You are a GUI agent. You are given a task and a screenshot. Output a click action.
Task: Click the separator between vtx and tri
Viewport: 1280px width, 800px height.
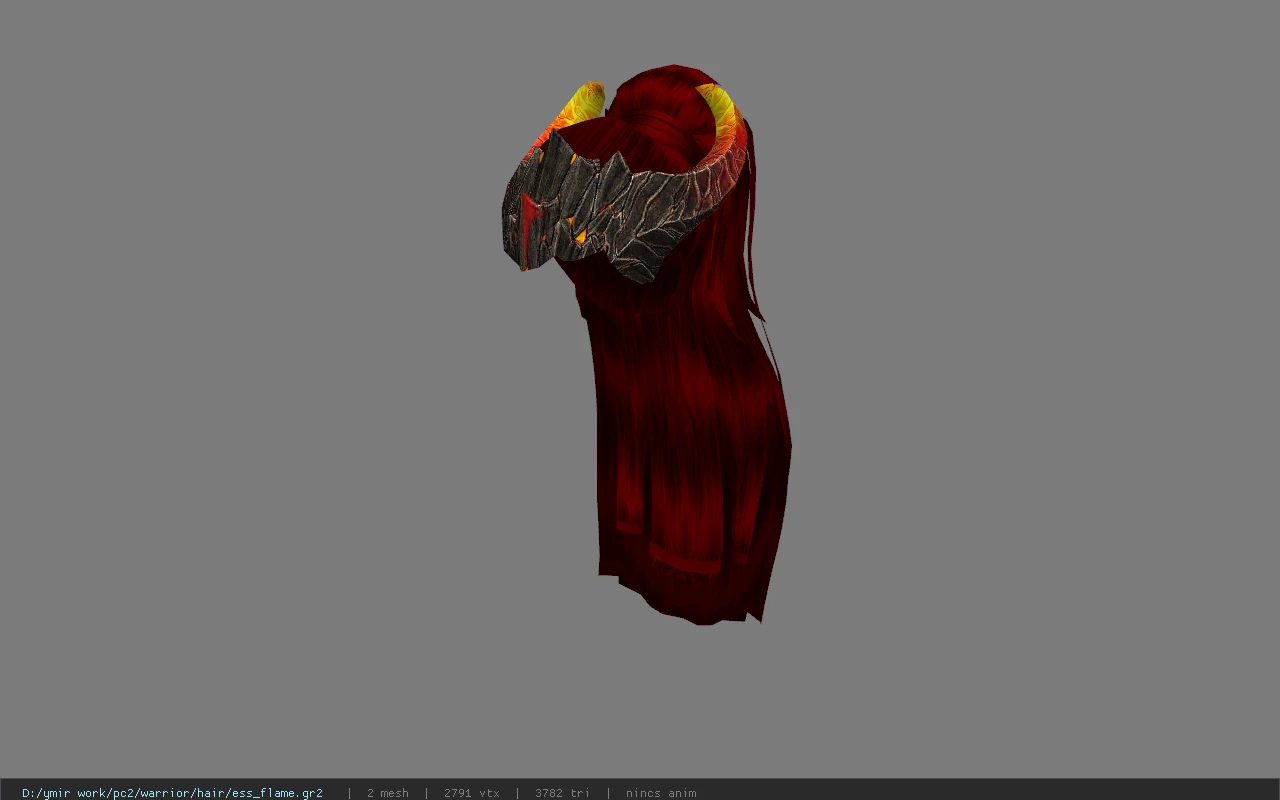point(517,793)
